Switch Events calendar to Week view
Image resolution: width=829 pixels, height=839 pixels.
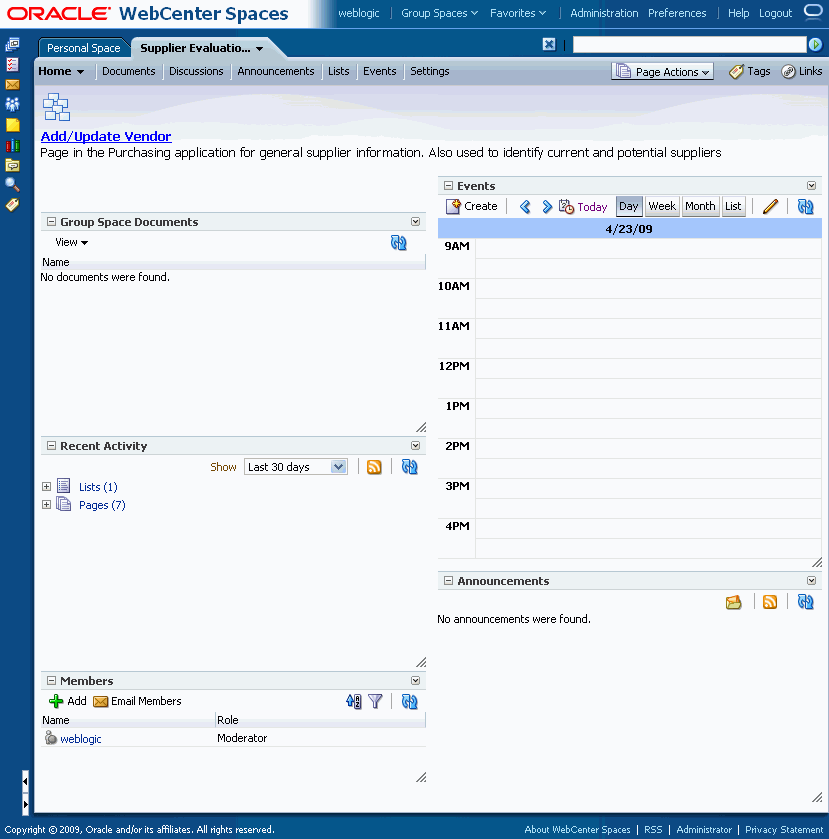coord(662,207)
